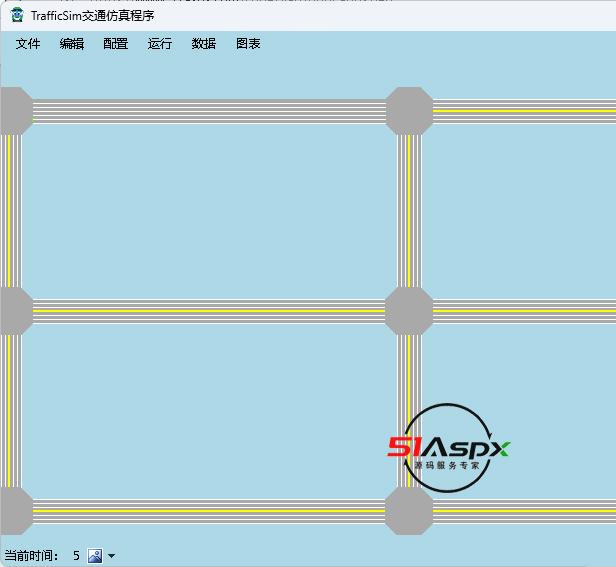Open the 运行 menu

160,44
